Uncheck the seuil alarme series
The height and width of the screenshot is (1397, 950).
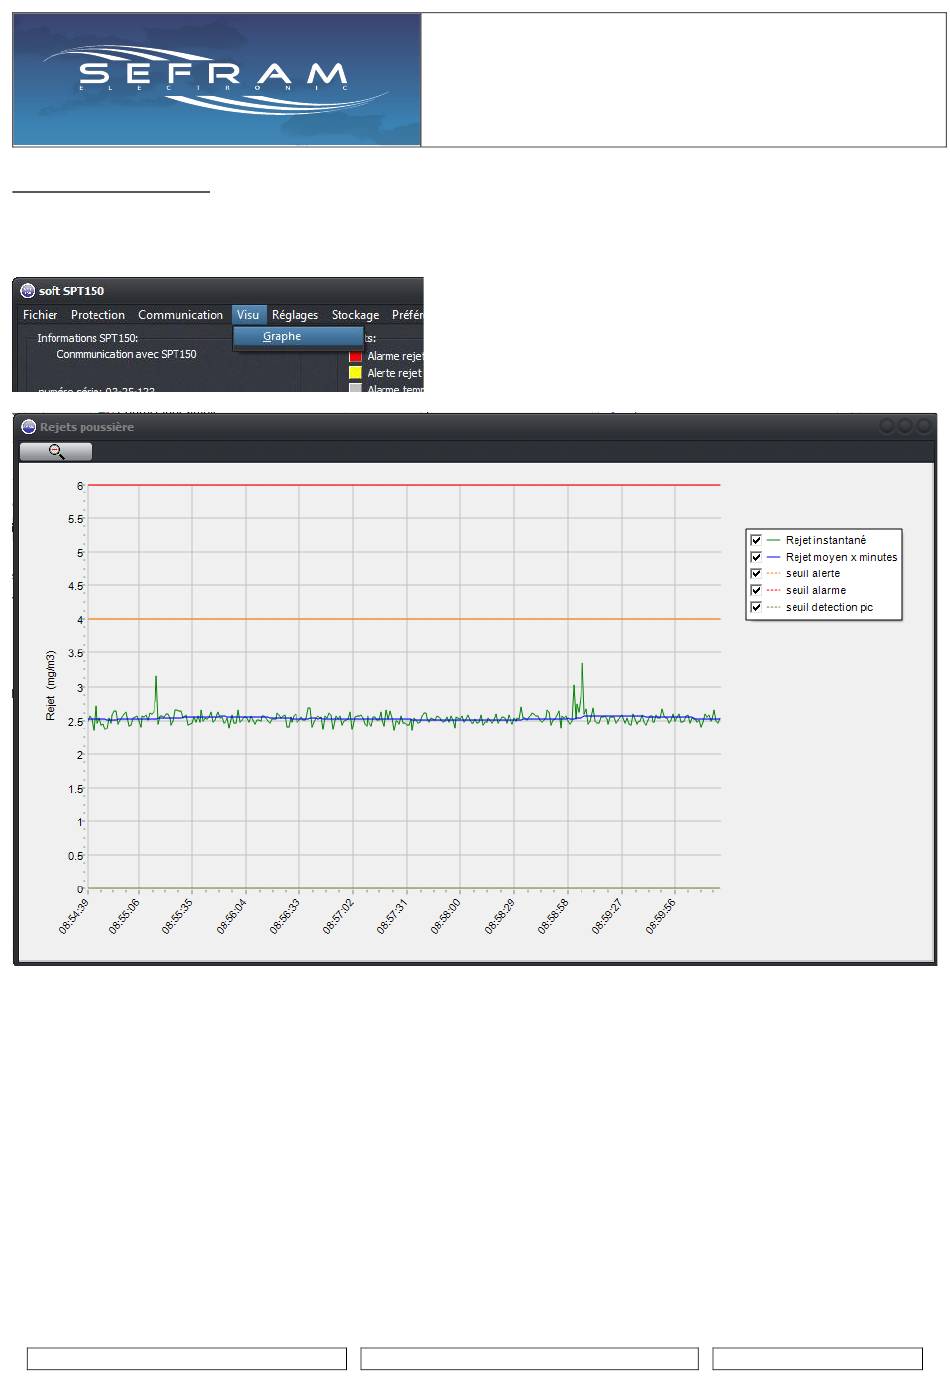pos(756,590)
